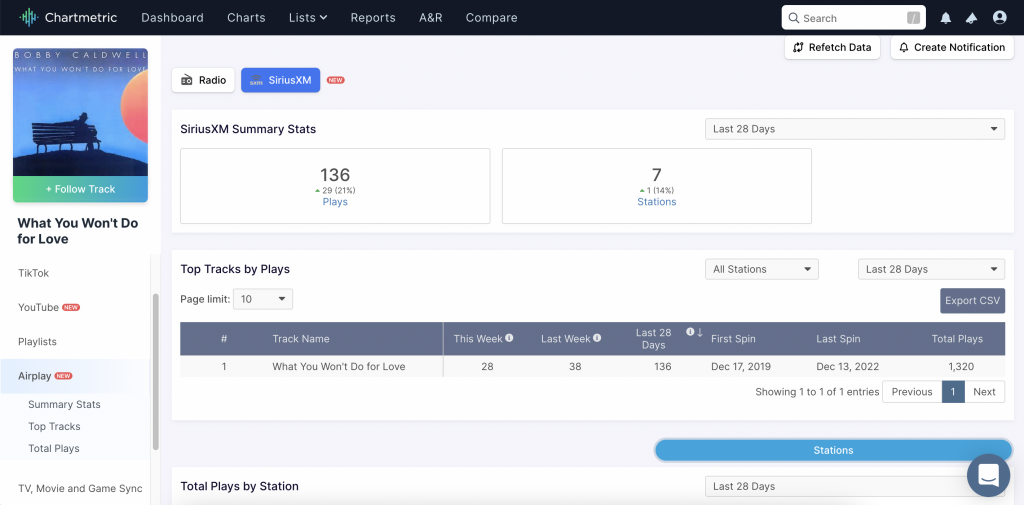Click the Stations summary link
This screenshot has width=1024, height=505.
[x=657, y=202]
